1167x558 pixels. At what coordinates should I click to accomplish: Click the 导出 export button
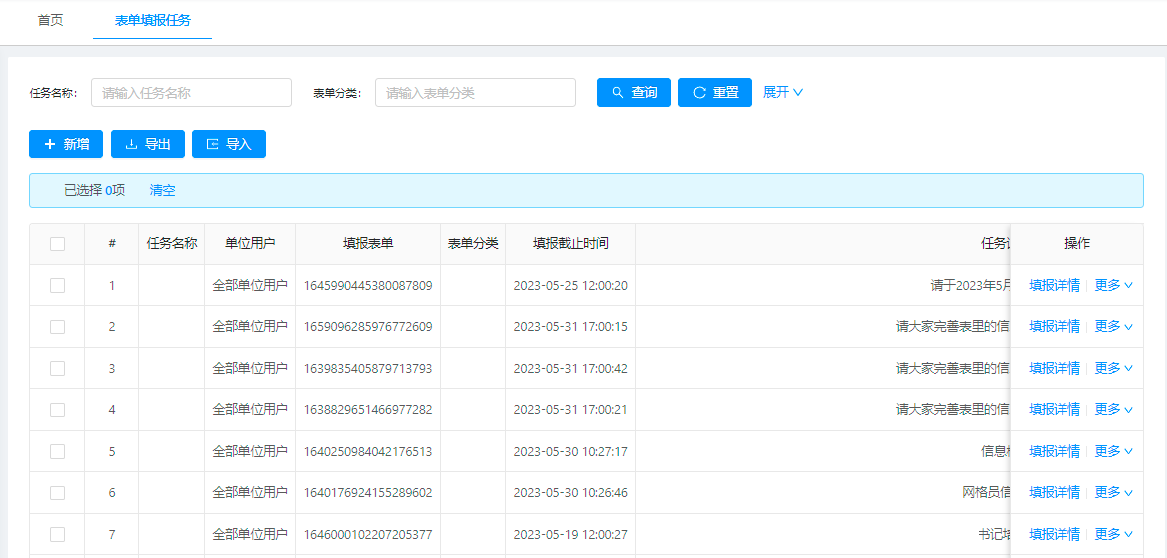(x=148, y=144)
